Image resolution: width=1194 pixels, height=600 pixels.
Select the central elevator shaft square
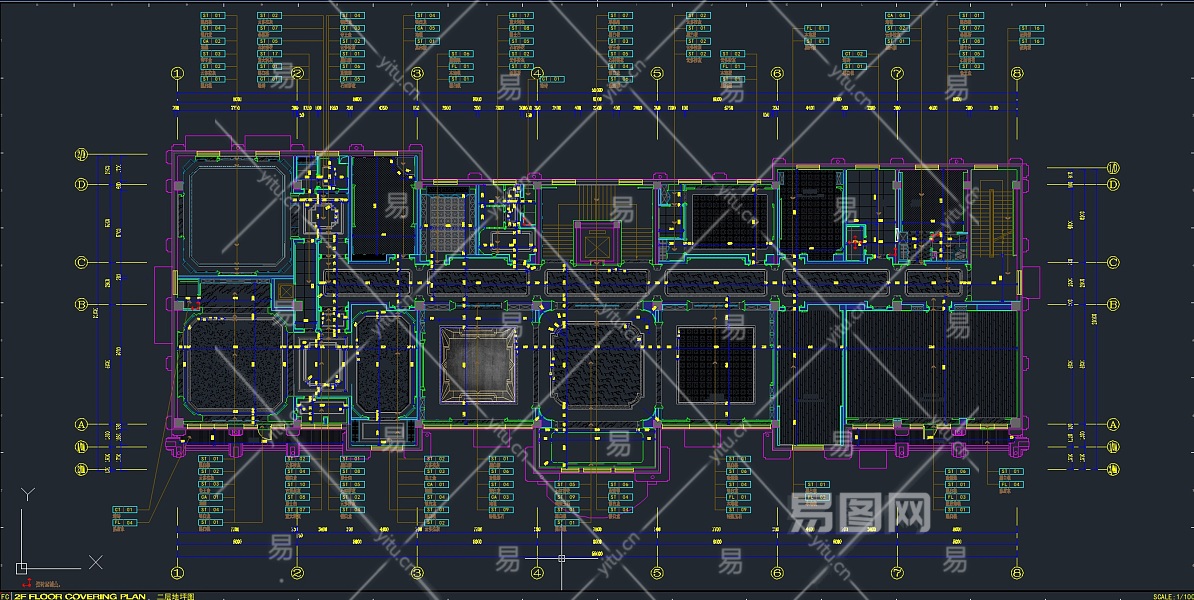(x=598, y=243)
